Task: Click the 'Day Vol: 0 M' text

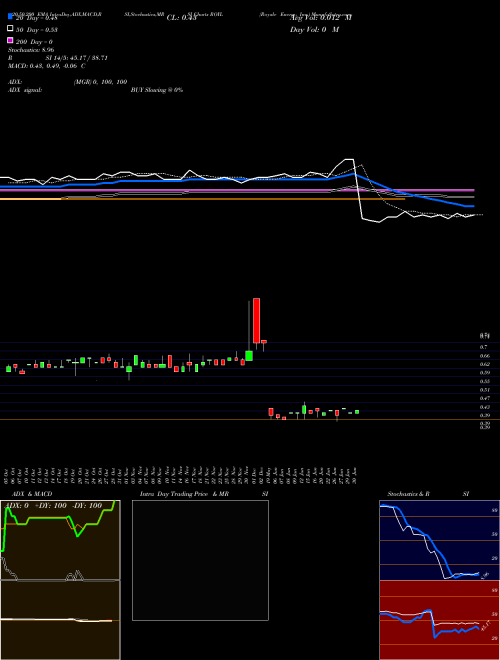Action: point(314,29)
